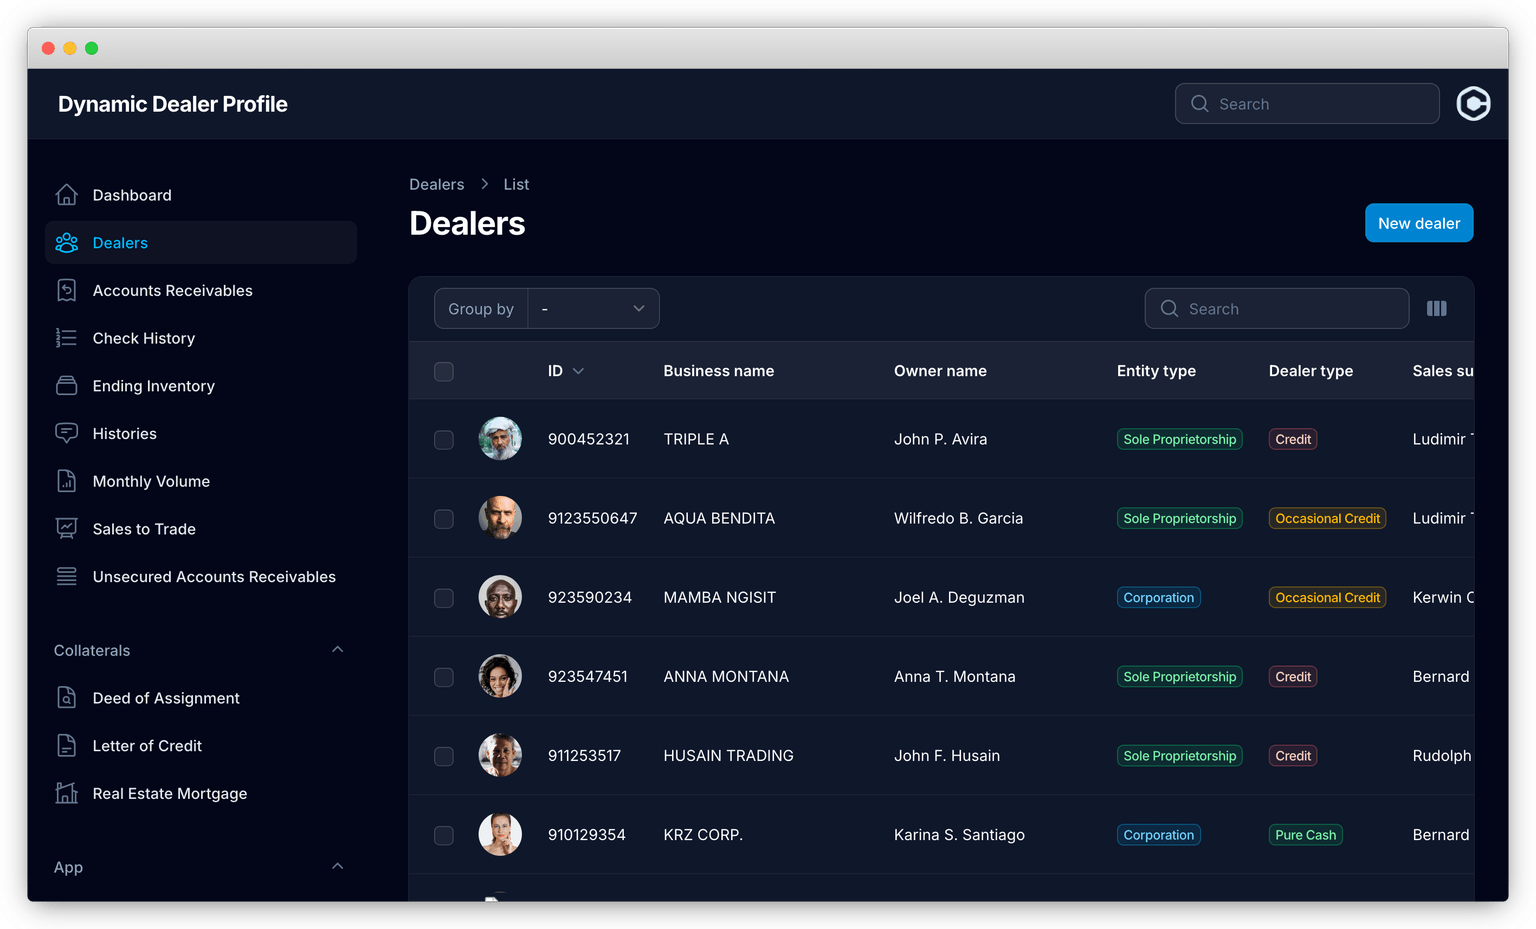Click the app logo in top-right corner
1536x929 pixels.
point(1473,103)
